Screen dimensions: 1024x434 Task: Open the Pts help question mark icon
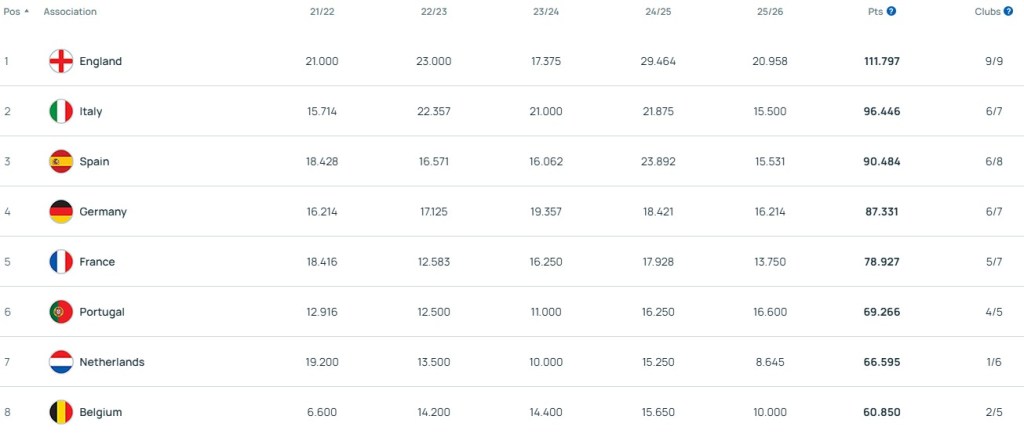click(891, 11)
